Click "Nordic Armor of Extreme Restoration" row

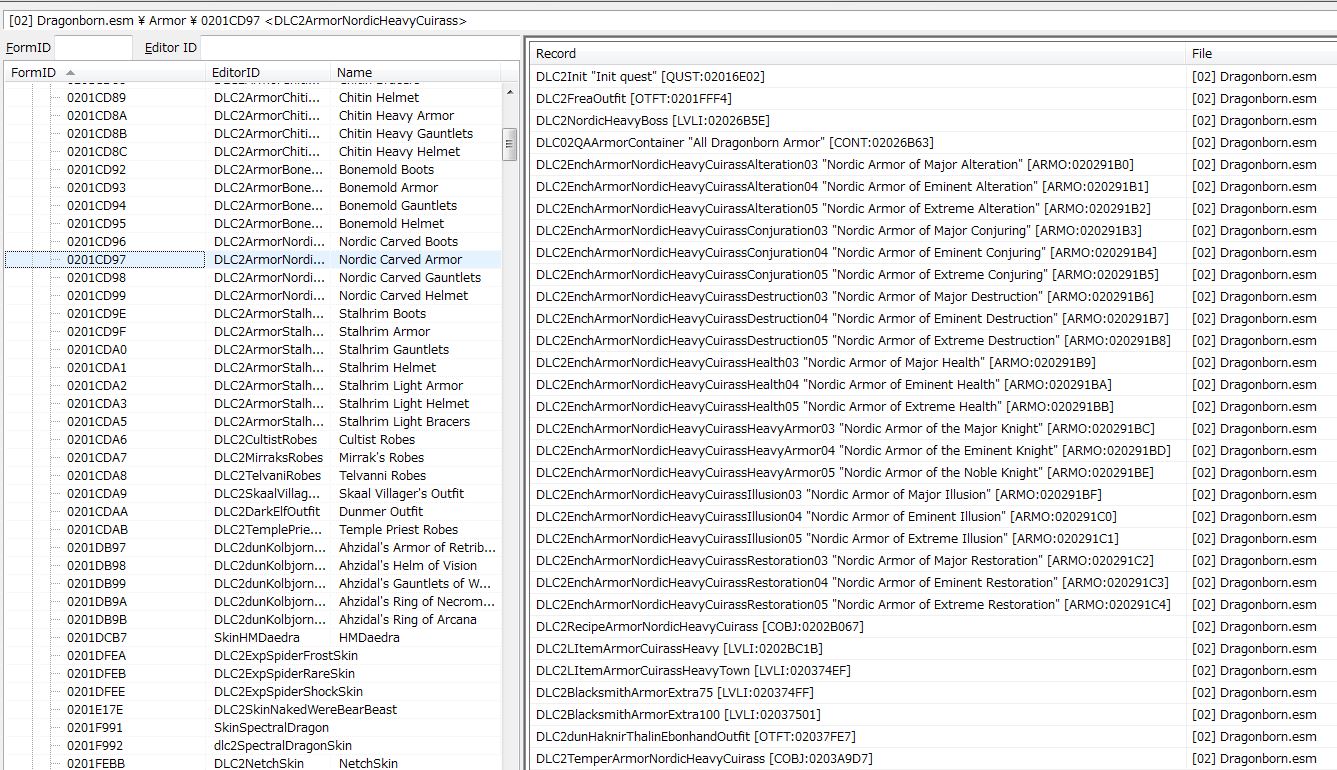point(933,605)
